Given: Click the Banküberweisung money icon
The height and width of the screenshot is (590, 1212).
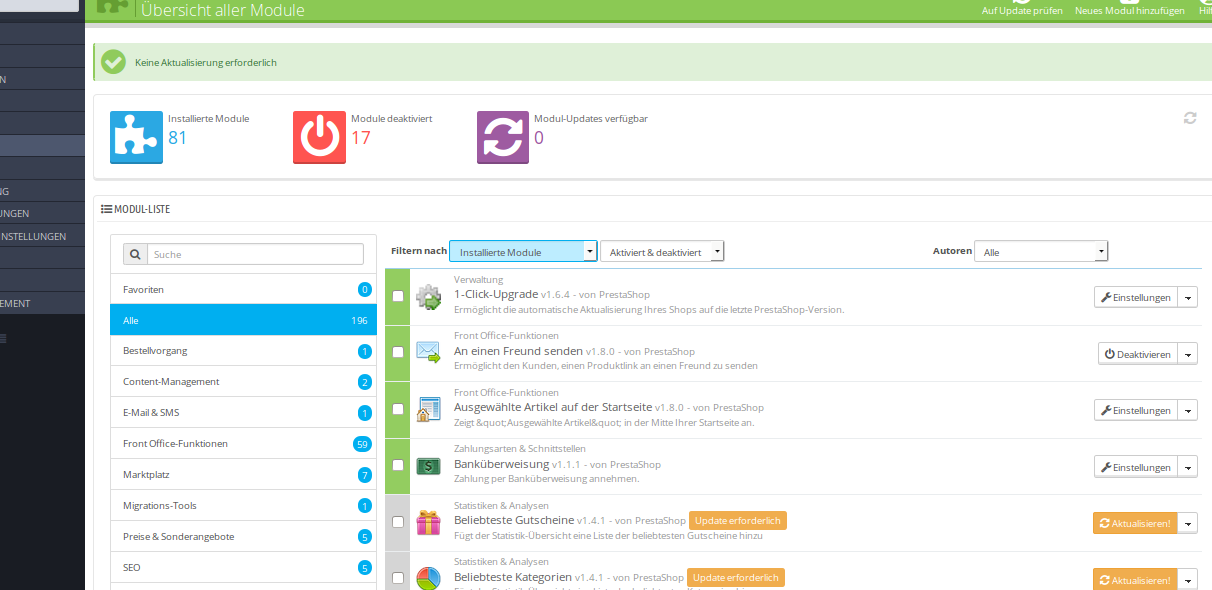Looking at the screenshot, I should click(x=428, y=466).
